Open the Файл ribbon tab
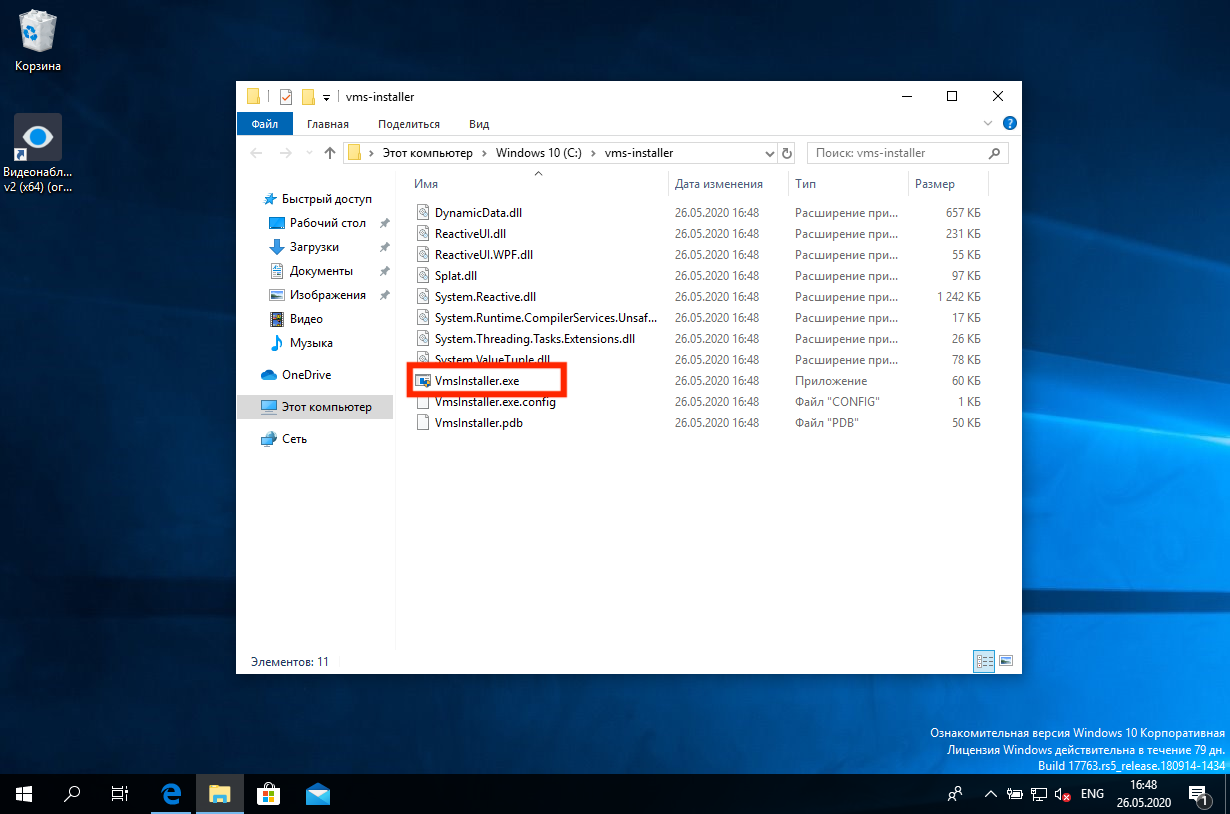 pyautogui.click(x=265, y=124)
